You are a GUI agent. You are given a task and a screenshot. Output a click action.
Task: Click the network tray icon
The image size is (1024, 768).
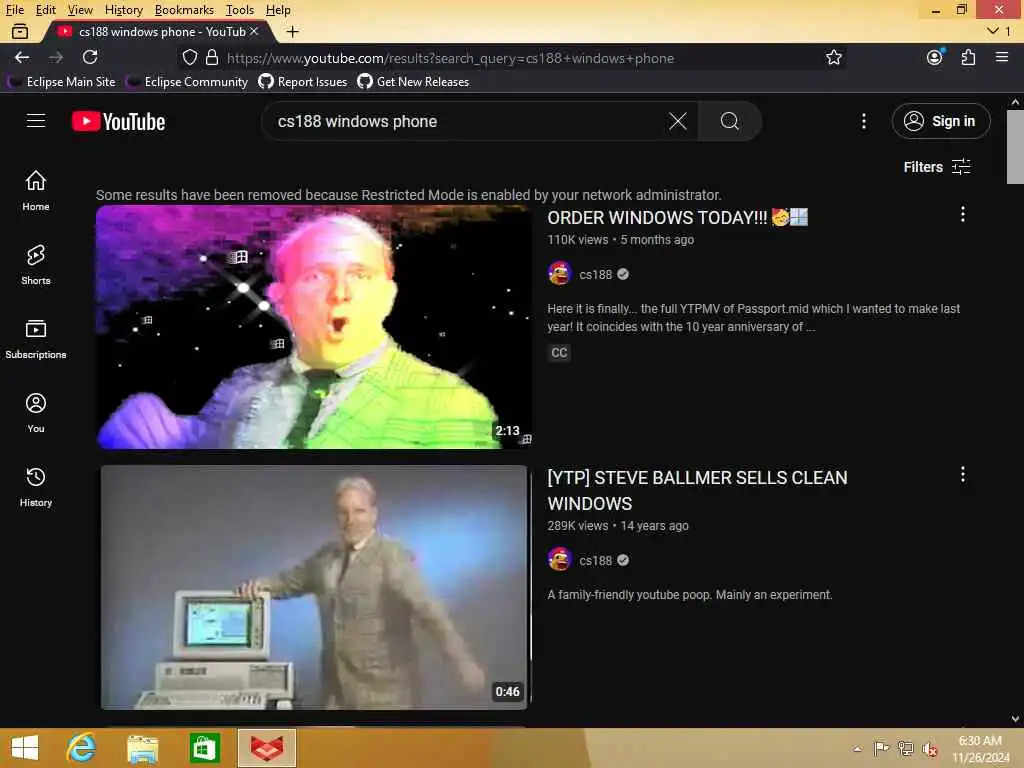coord(905,748)
